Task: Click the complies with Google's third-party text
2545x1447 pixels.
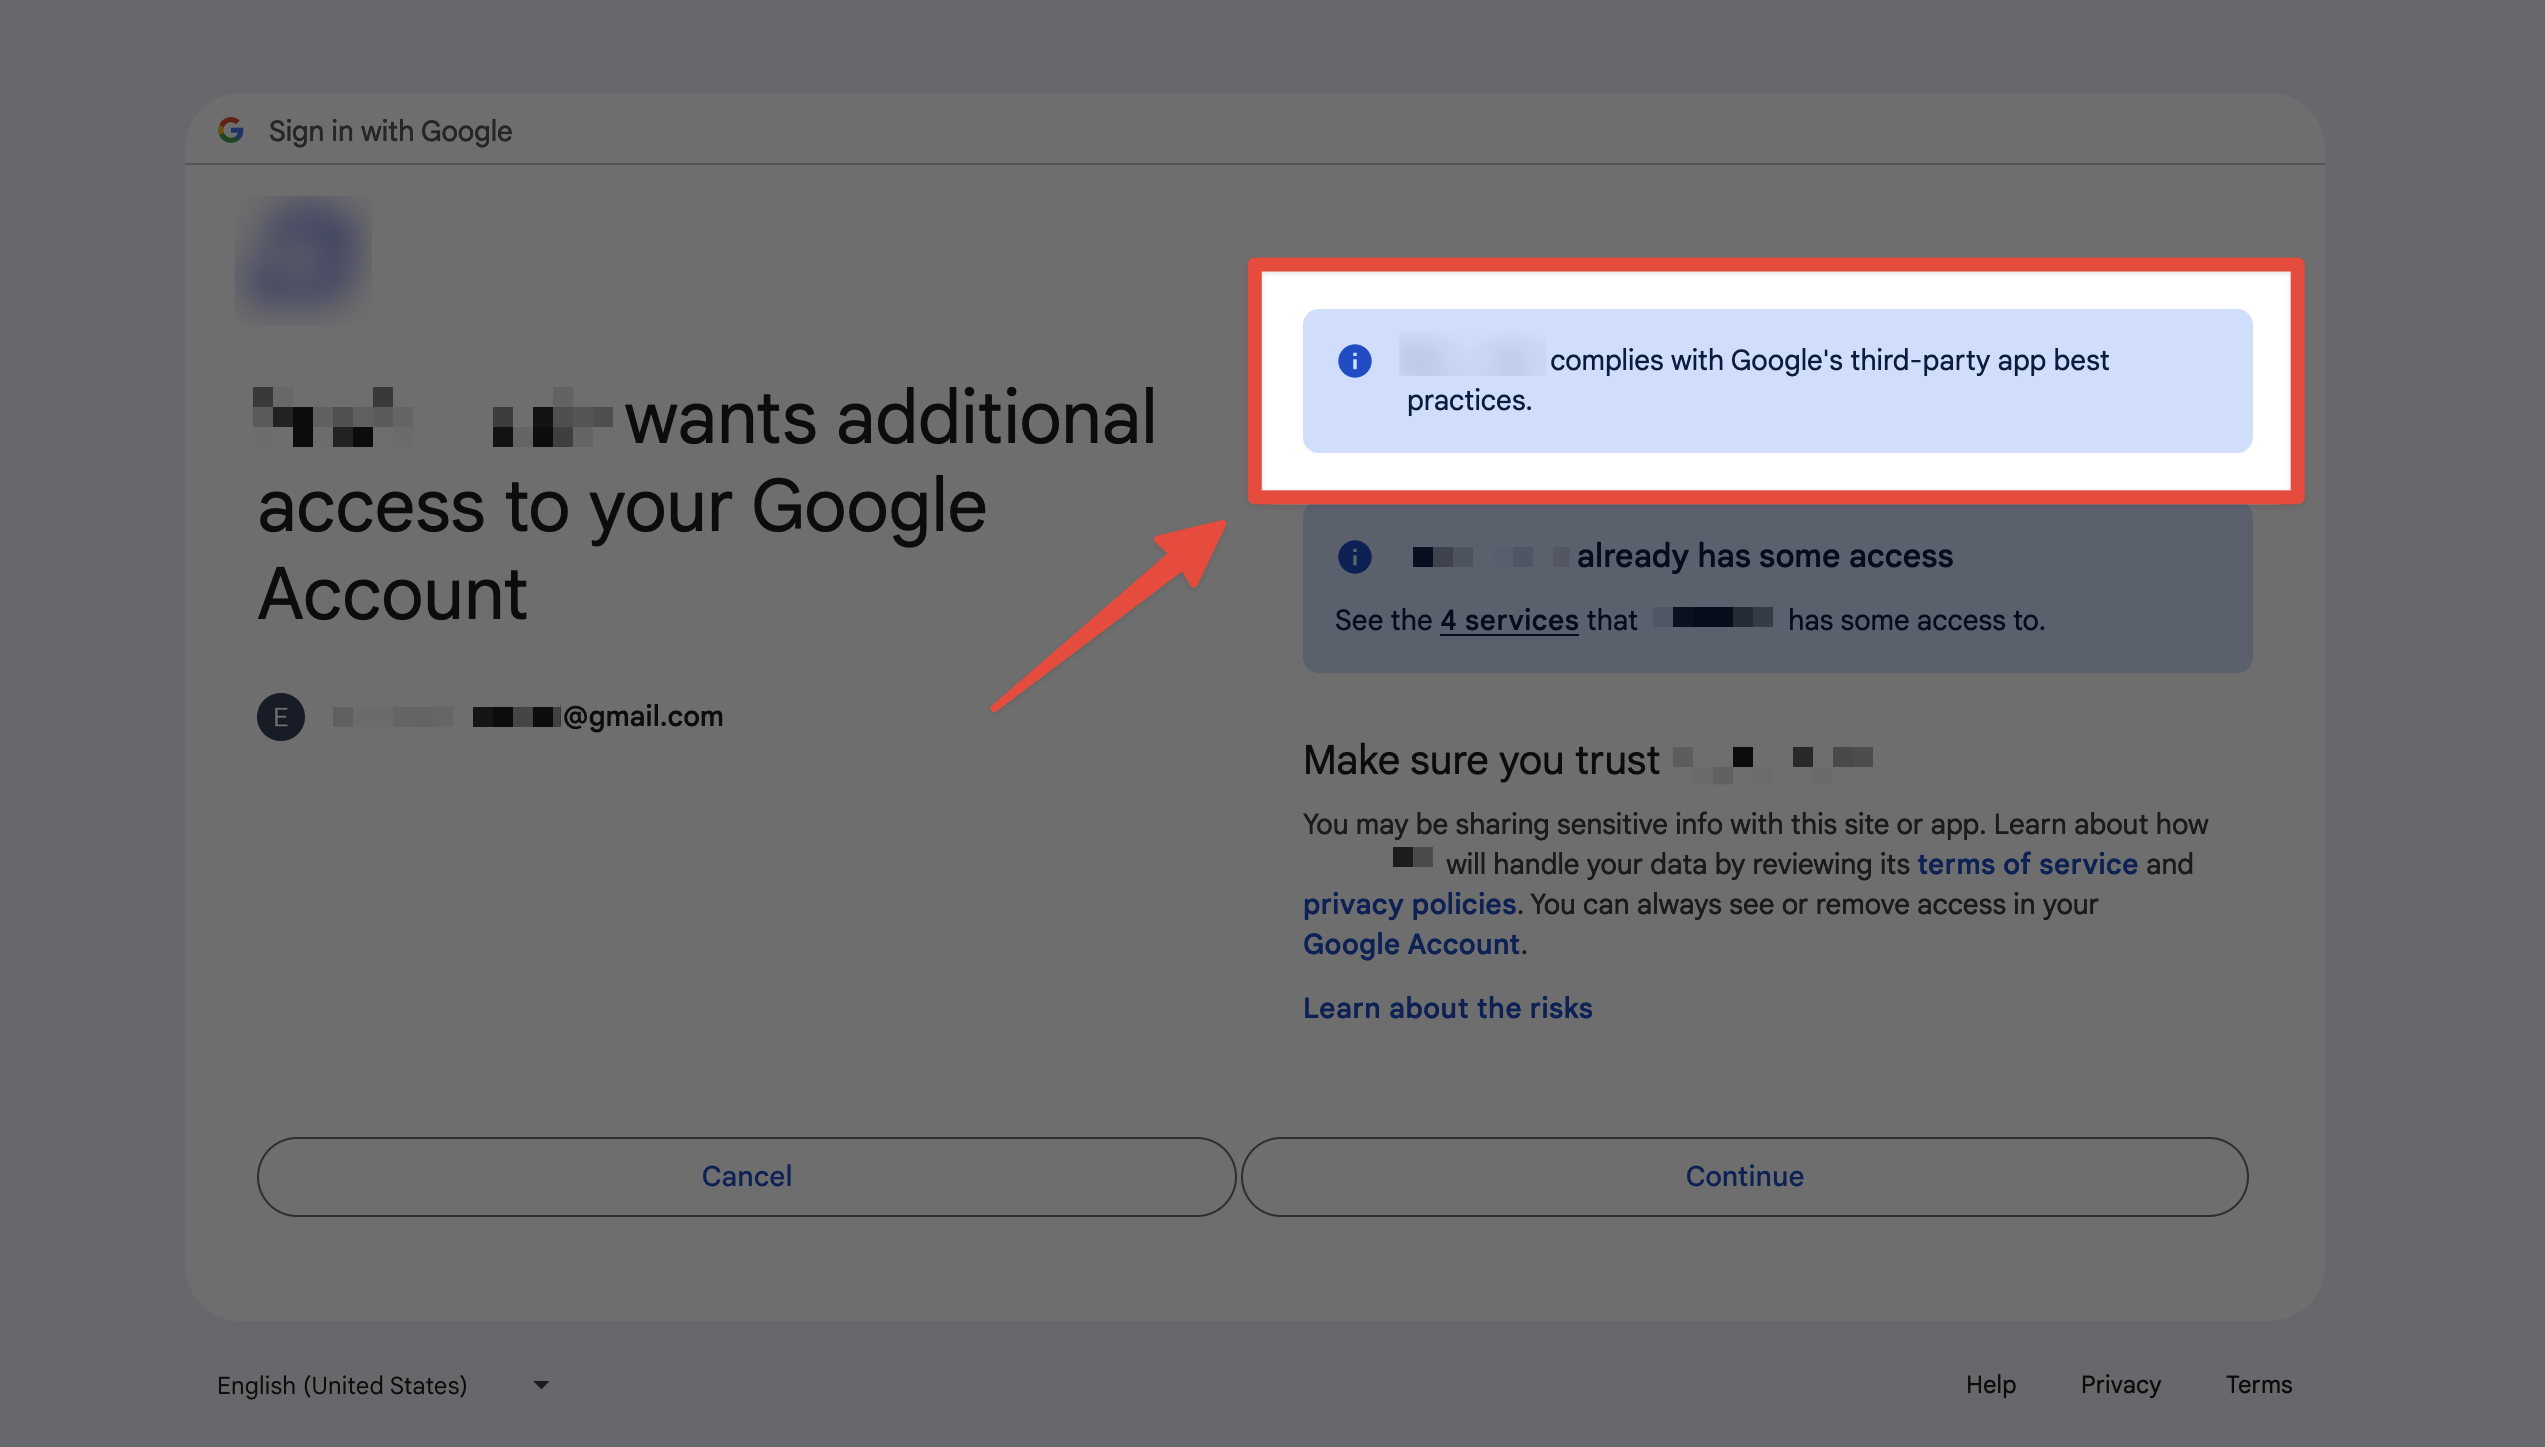Action: coord(1757,380)
